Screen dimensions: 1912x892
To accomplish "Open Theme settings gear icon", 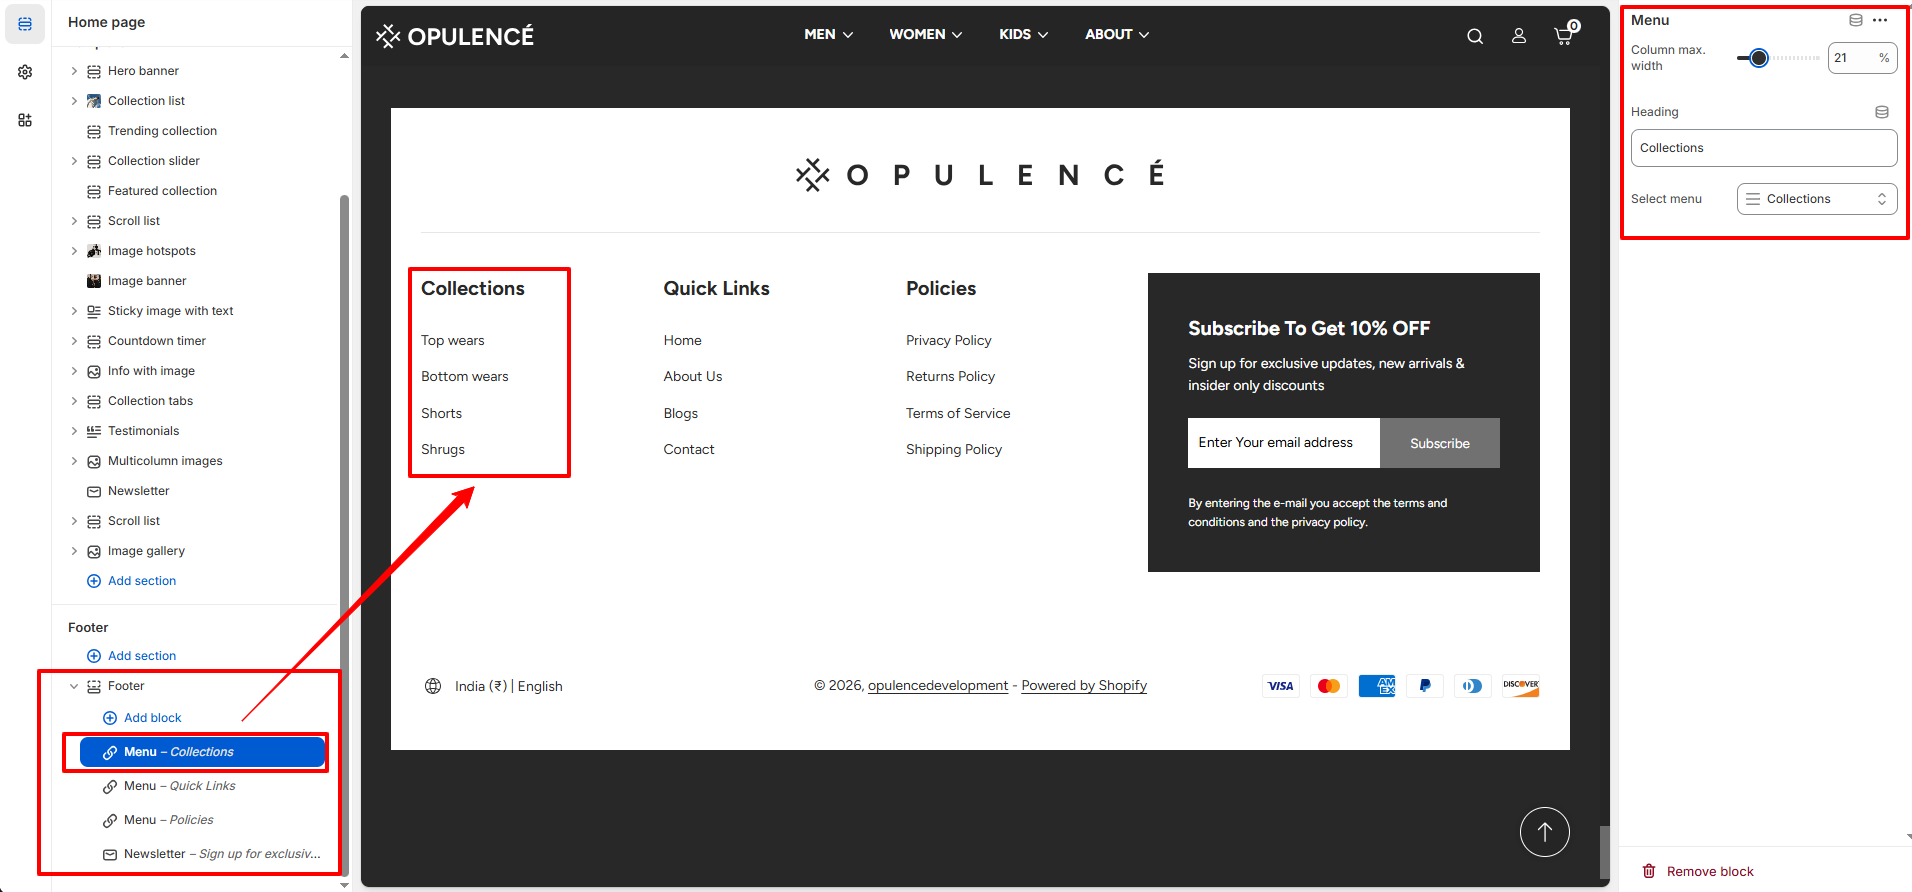I will pyautogui.click(x=25, y=72).
